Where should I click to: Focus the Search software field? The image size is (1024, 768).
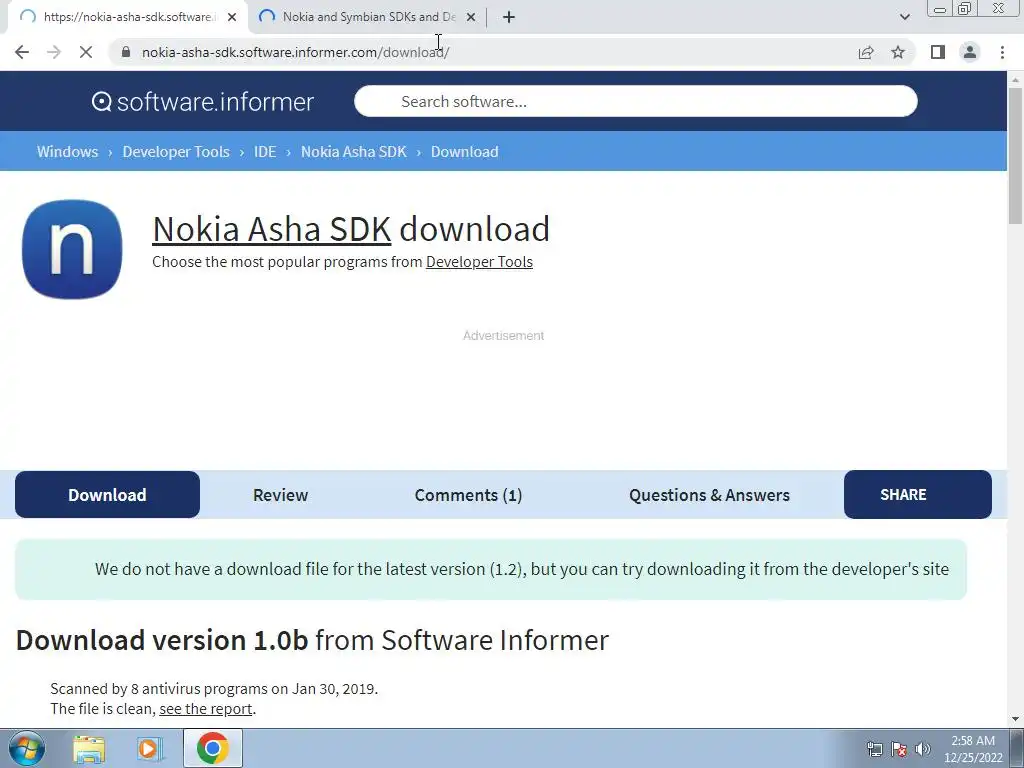(x=635, y=101)
